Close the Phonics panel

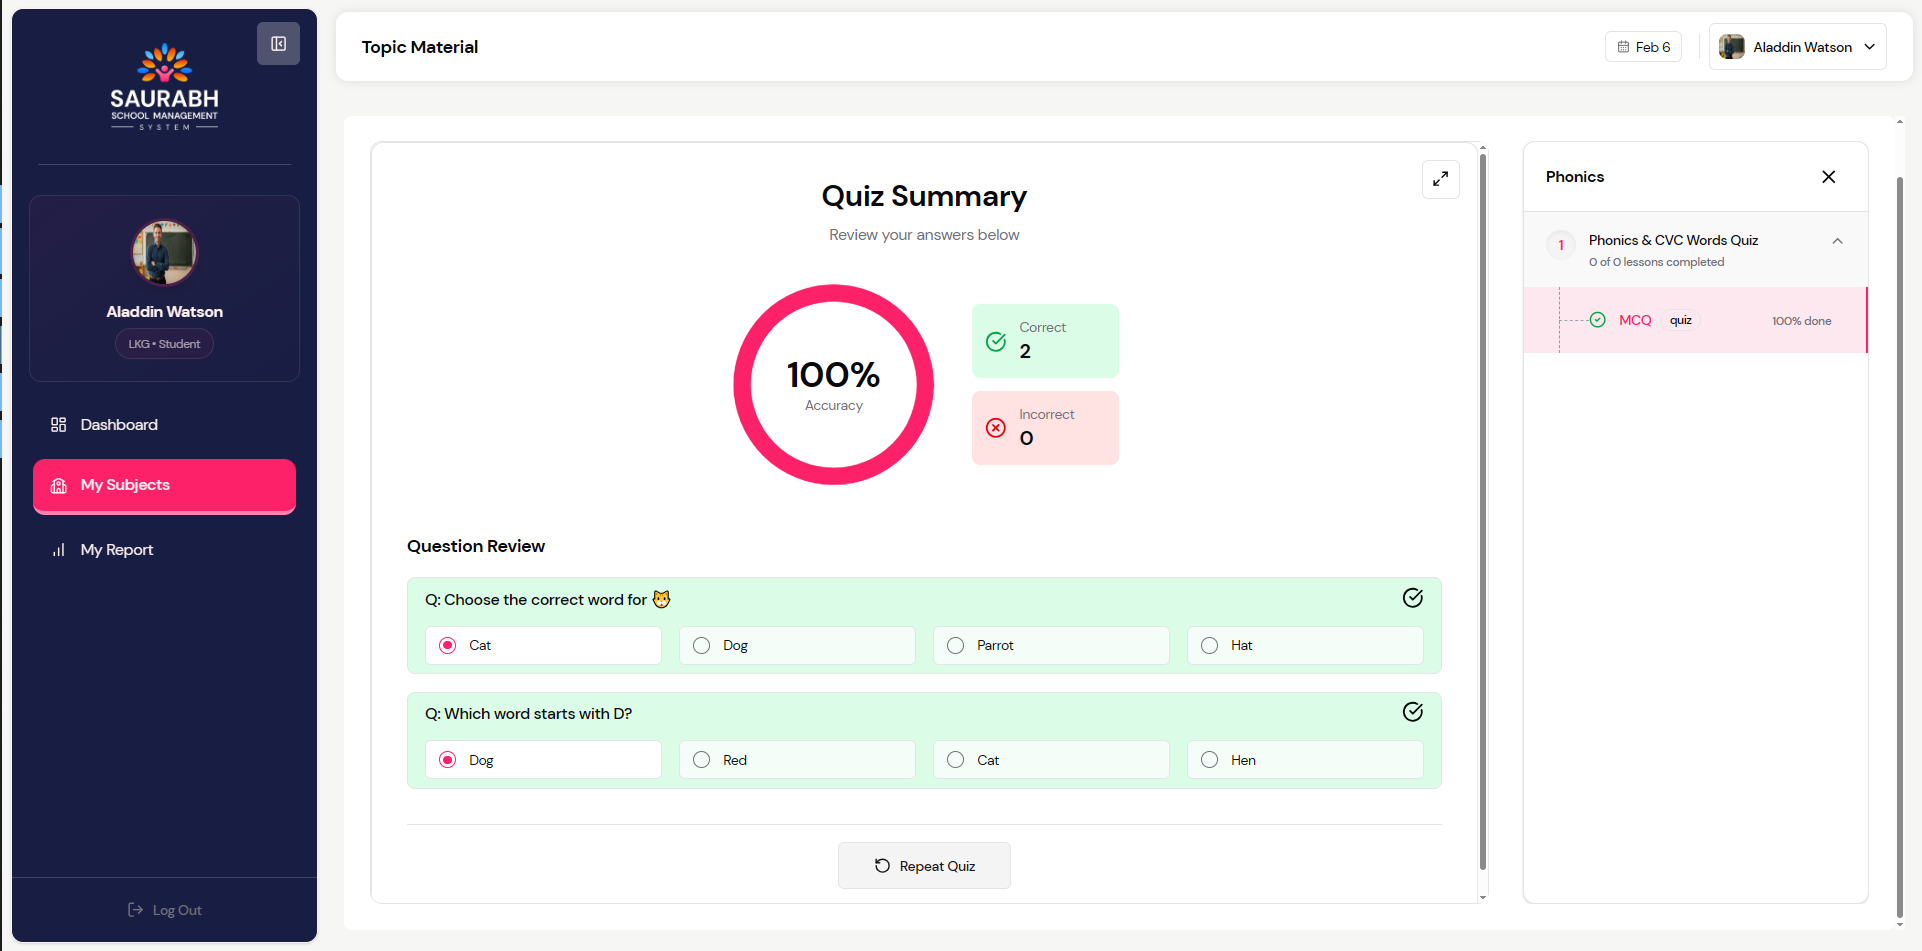(1828, 177)
